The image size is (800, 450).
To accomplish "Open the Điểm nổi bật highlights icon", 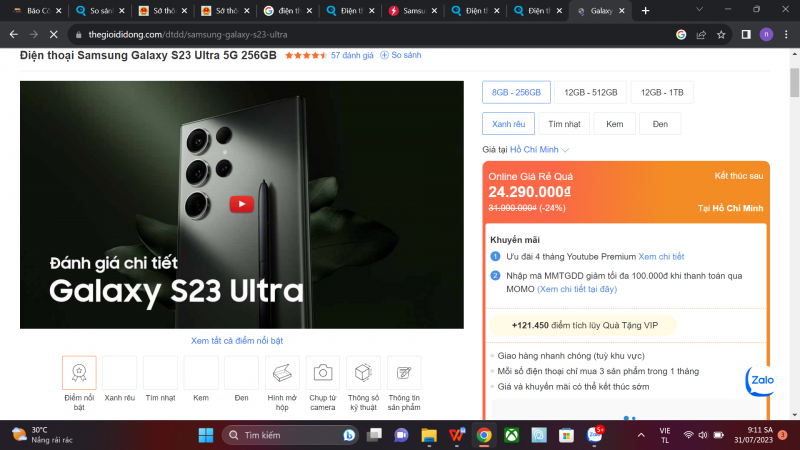I will 79,373.
